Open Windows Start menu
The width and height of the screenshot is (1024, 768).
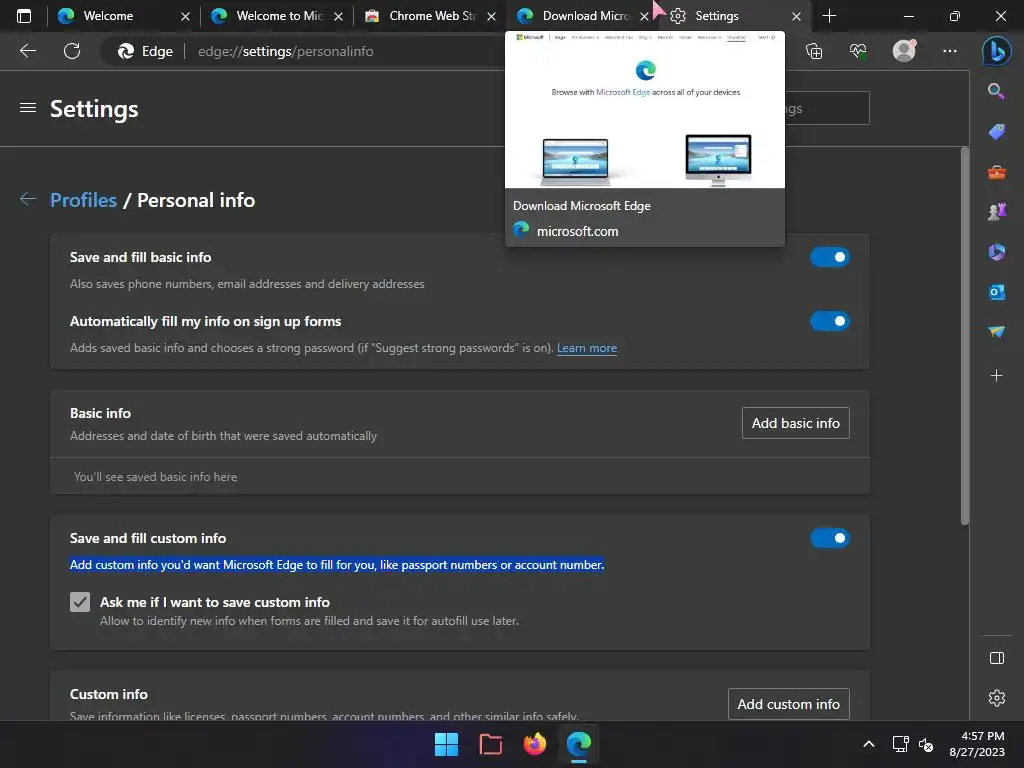447,744
